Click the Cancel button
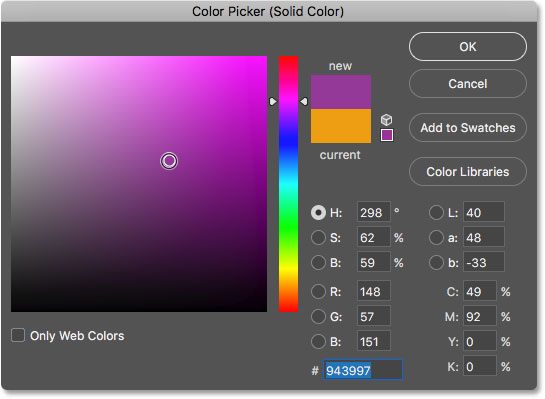 click(468, 83)
